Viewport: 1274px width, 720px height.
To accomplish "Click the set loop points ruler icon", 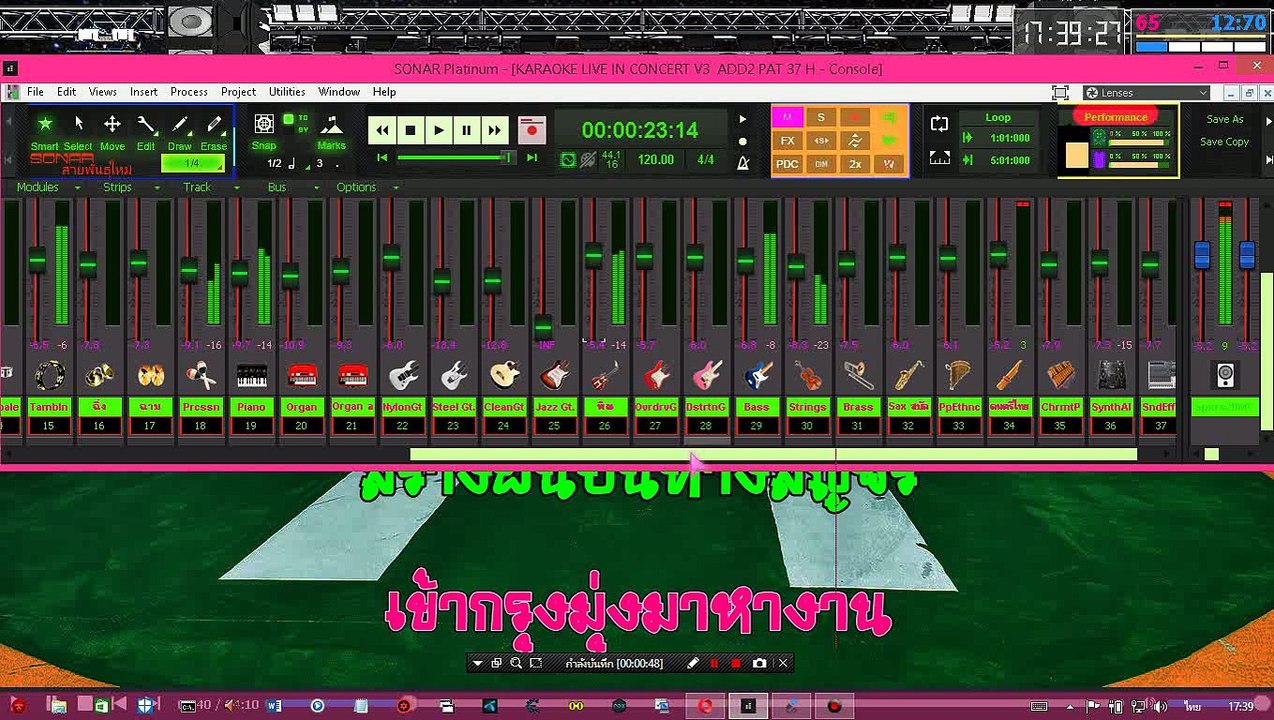I will point(940,158).
